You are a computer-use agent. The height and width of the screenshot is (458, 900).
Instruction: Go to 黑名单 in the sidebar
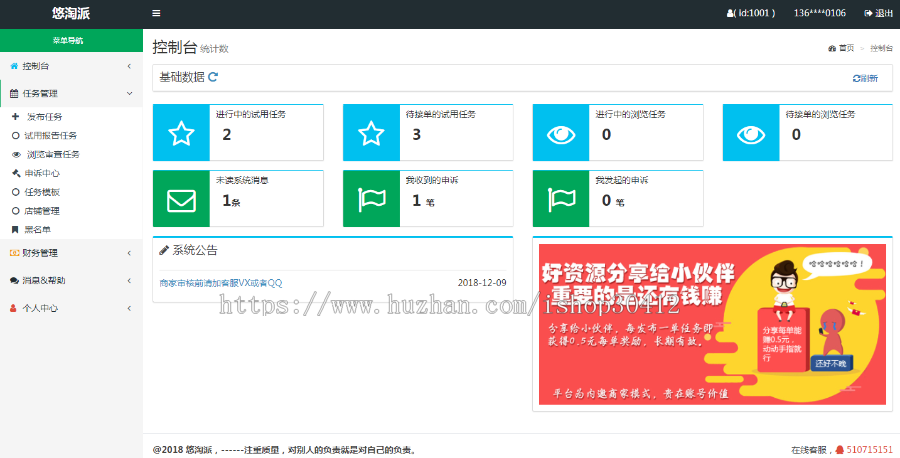click(x=37, y=229)
